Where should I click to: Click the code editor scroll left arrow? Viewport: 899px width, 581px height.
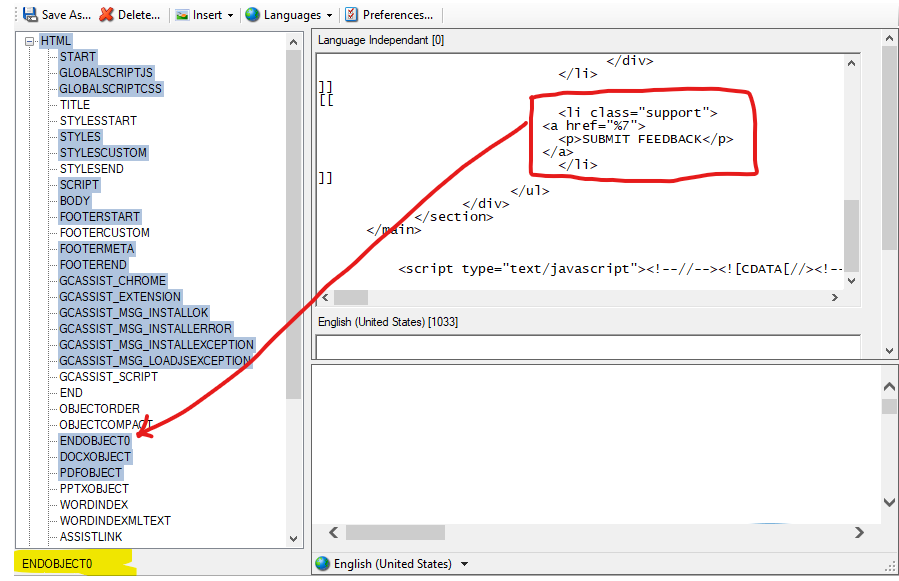(x=325, y=297)
